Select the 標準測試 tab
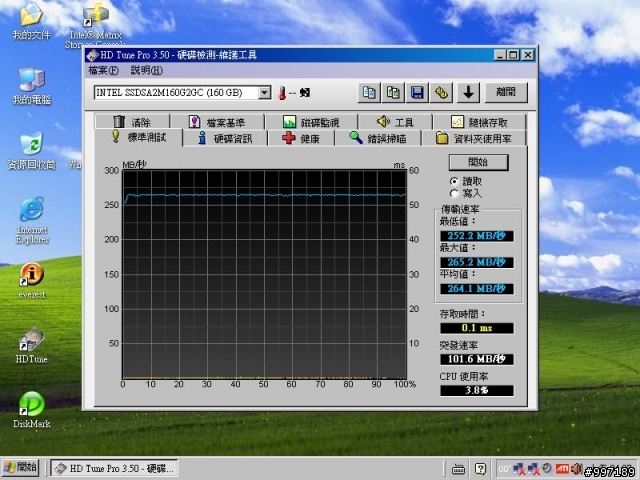This screenshot has height=480, width=640. [x=139, y=137]
